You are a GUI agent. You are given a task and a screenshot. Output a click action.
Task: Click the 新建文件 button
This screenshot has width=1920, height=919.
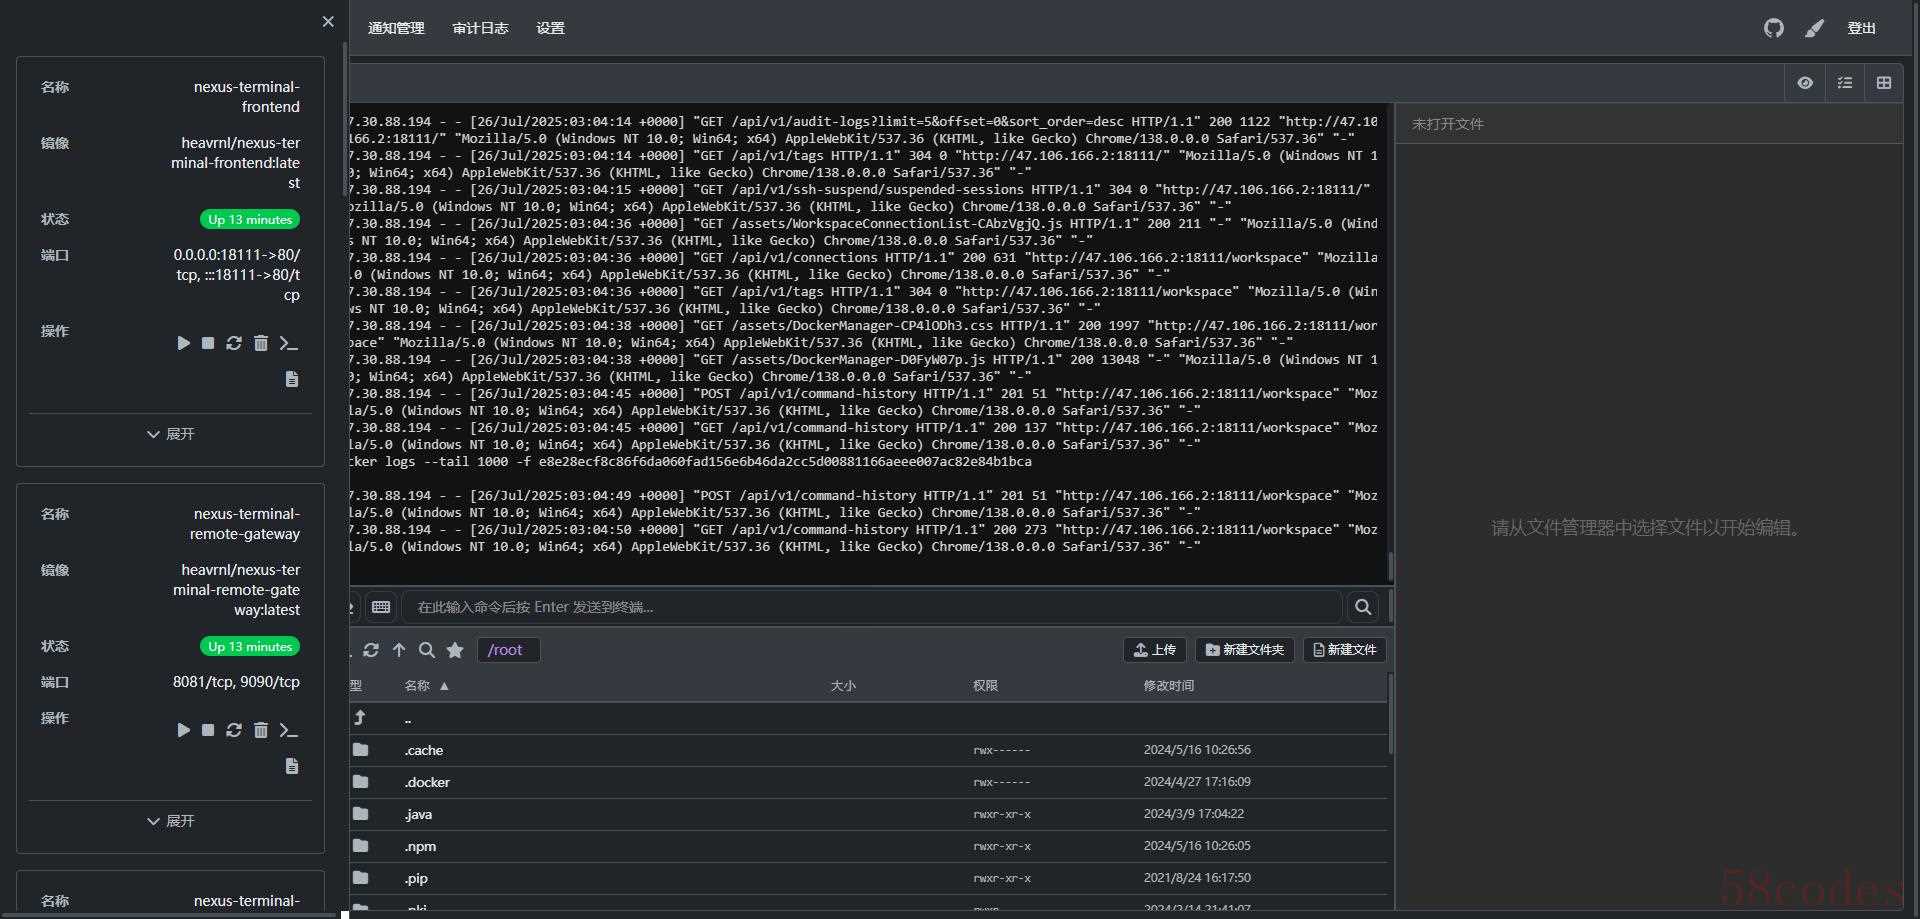(1345, 650)
